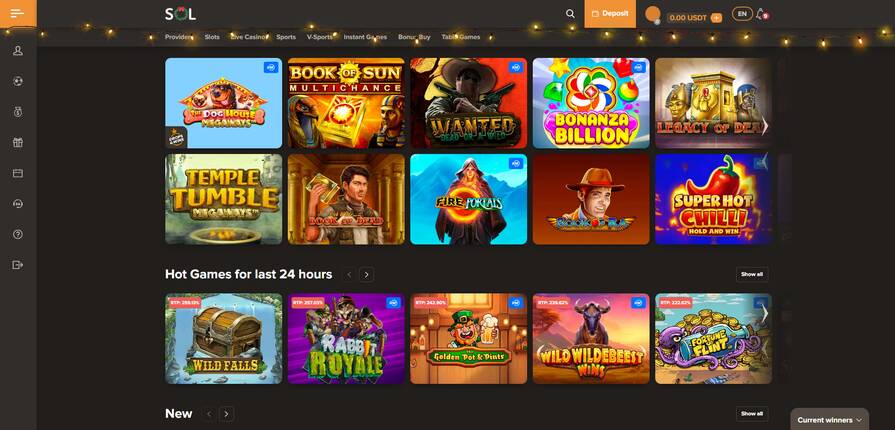Click the plus icon beside USDT balance
Screen dimensions: 895x430
pos(716,18)
